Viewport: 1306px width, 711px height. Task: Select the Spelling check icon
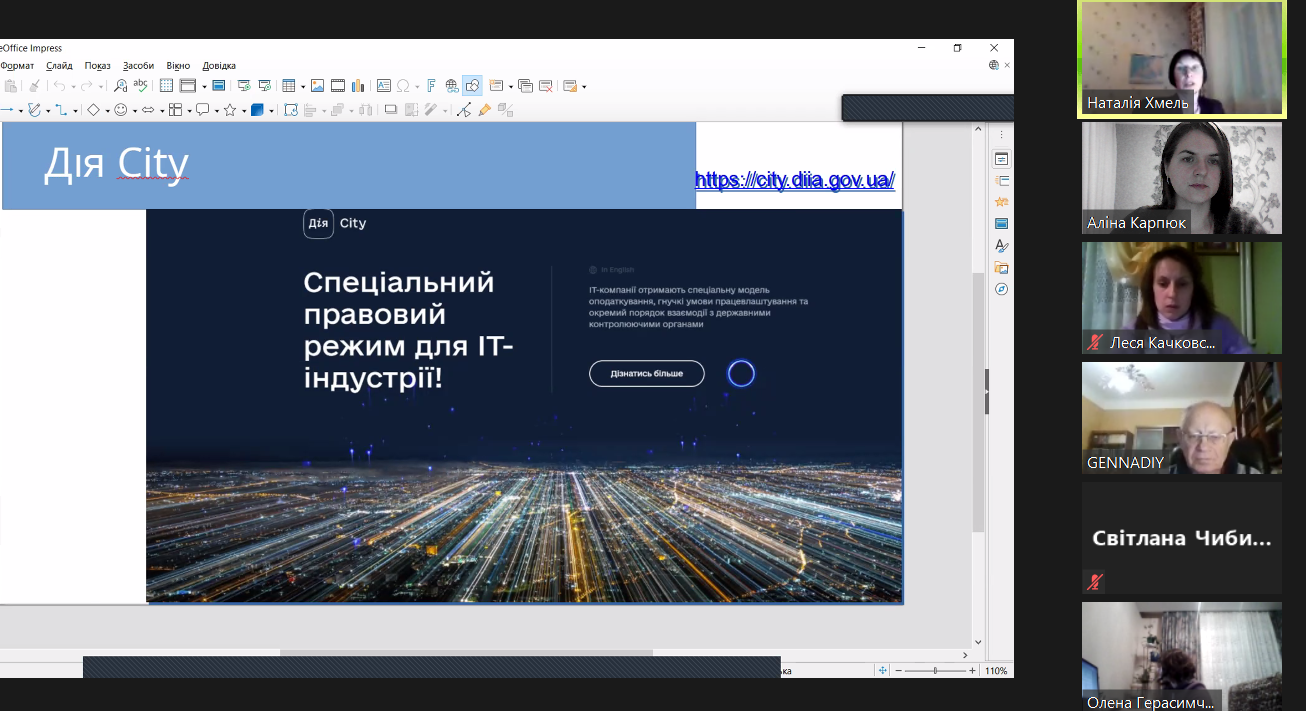click(140, 85)
